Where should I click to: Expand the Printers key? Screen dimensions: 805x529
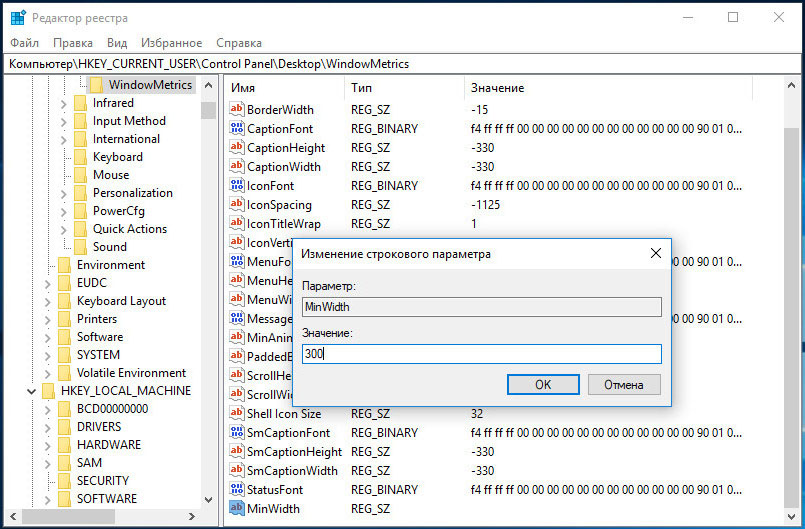[47, 319]
